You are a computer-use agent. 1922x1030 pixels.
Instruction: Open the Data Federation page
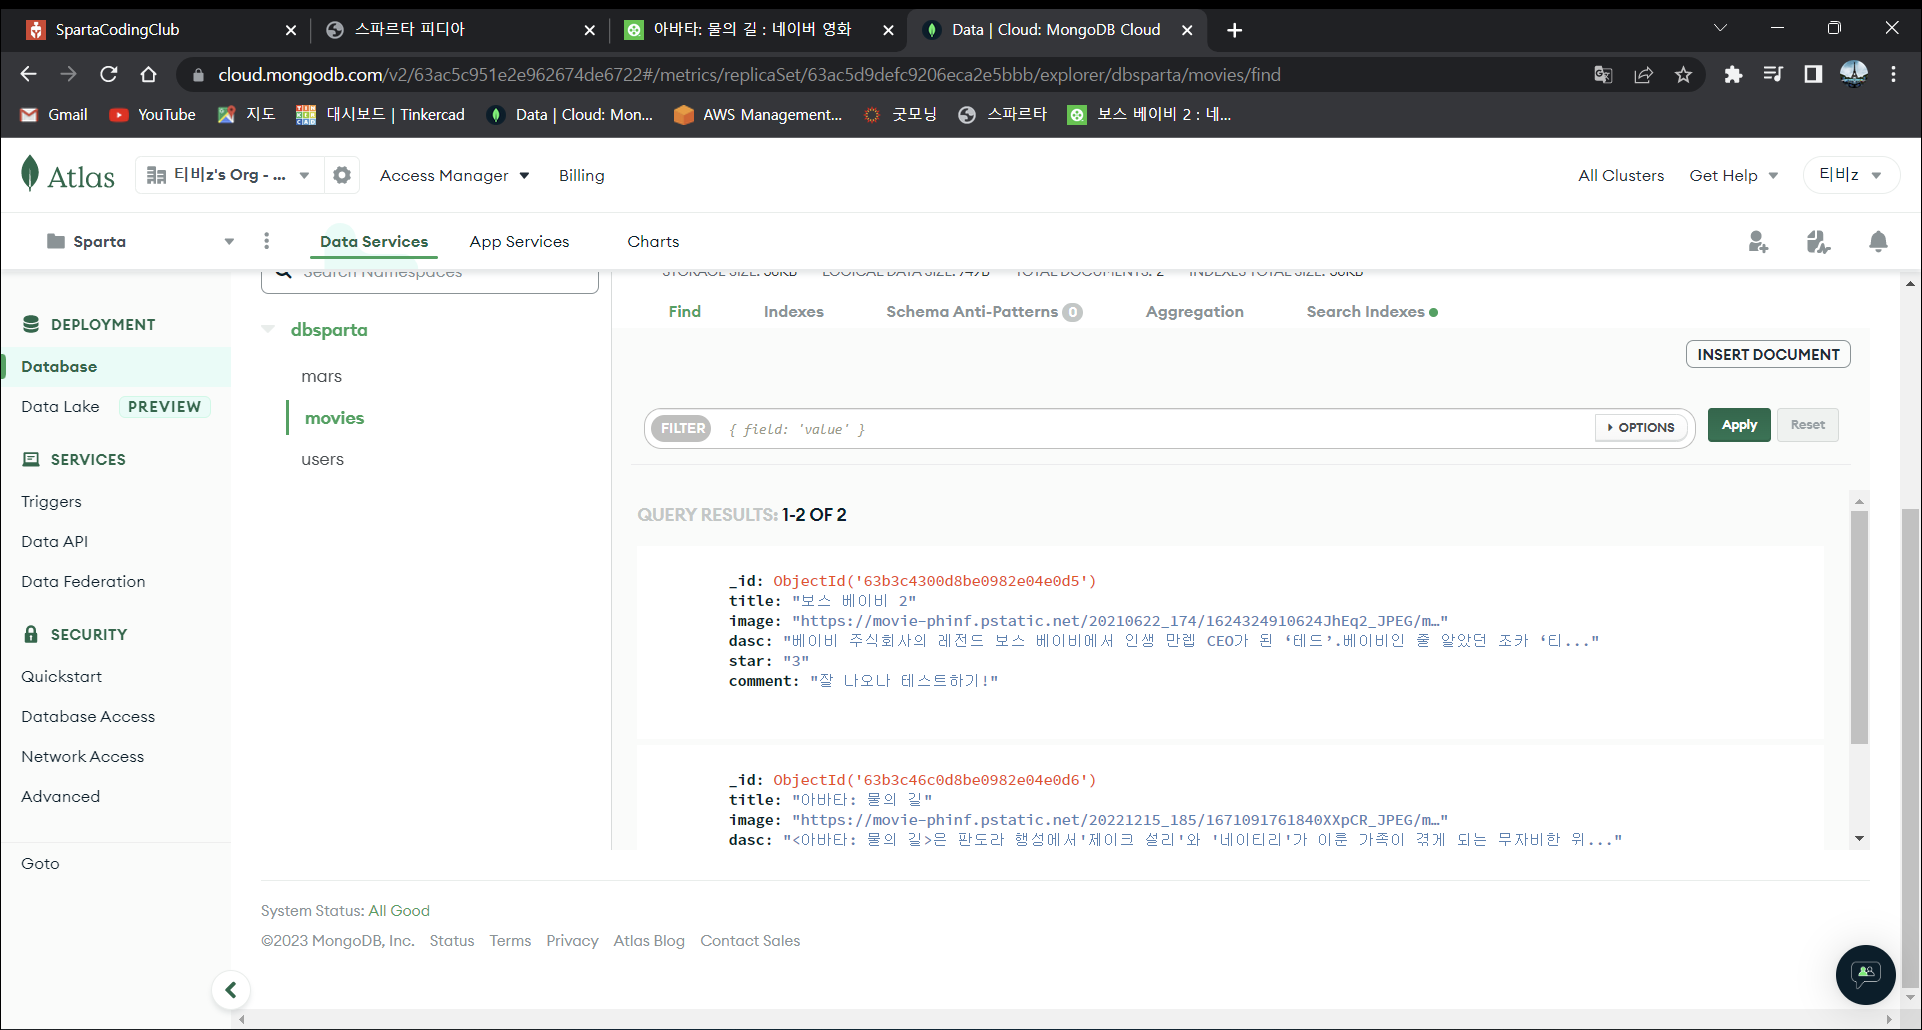click(83, 582)
